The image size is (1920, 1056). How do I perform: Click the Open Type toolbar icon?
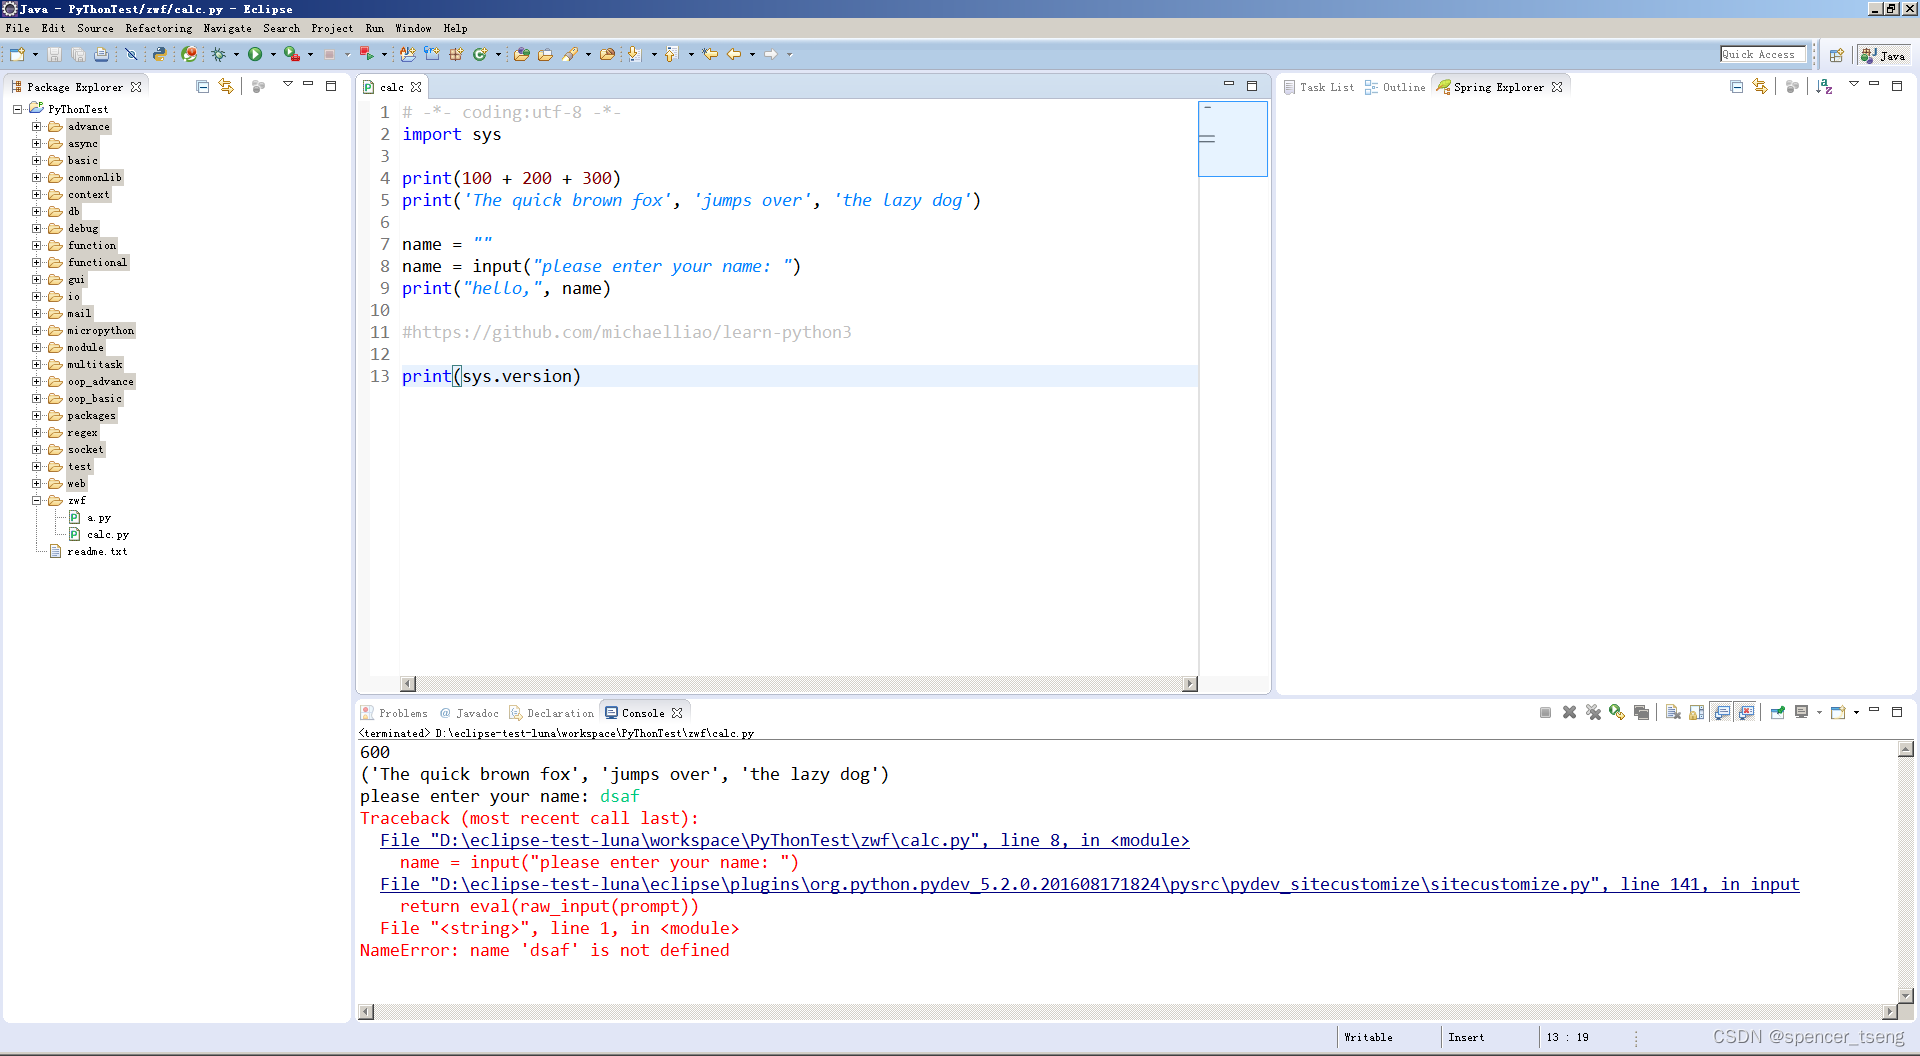521,54
